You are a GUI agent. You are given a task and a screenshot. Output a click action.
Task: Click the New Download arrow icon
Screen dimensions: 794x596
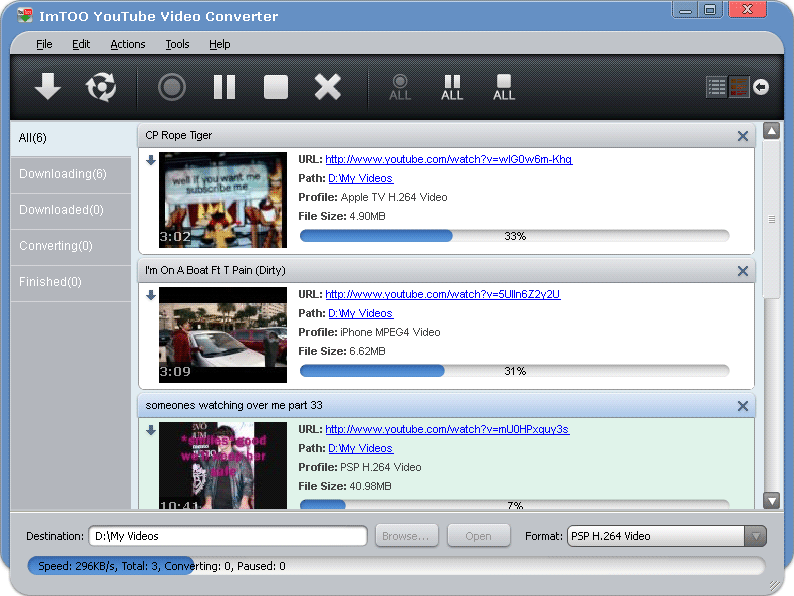click(x=48, y=87)
